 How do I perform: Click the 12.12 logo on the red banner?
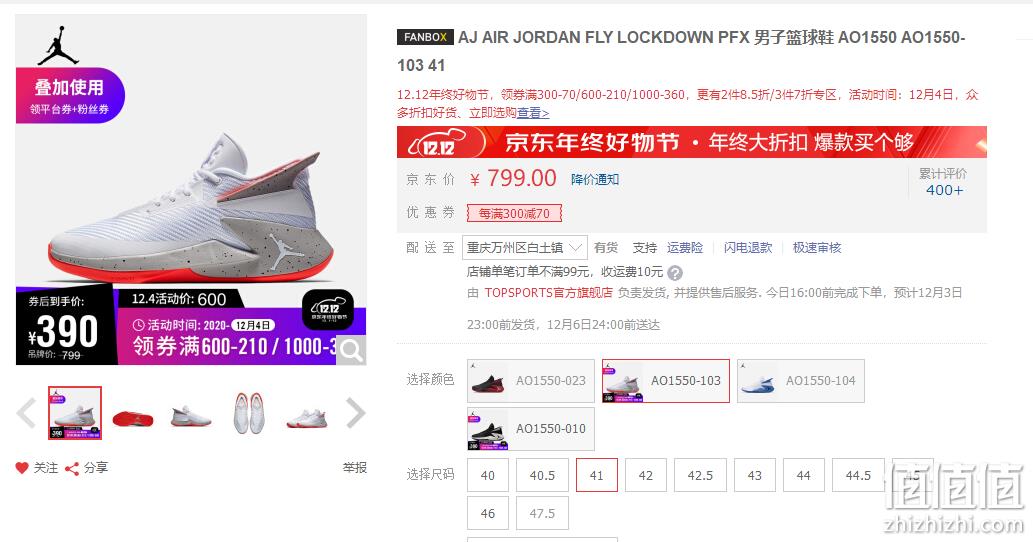pyautogui.click(x=436, y=142)
